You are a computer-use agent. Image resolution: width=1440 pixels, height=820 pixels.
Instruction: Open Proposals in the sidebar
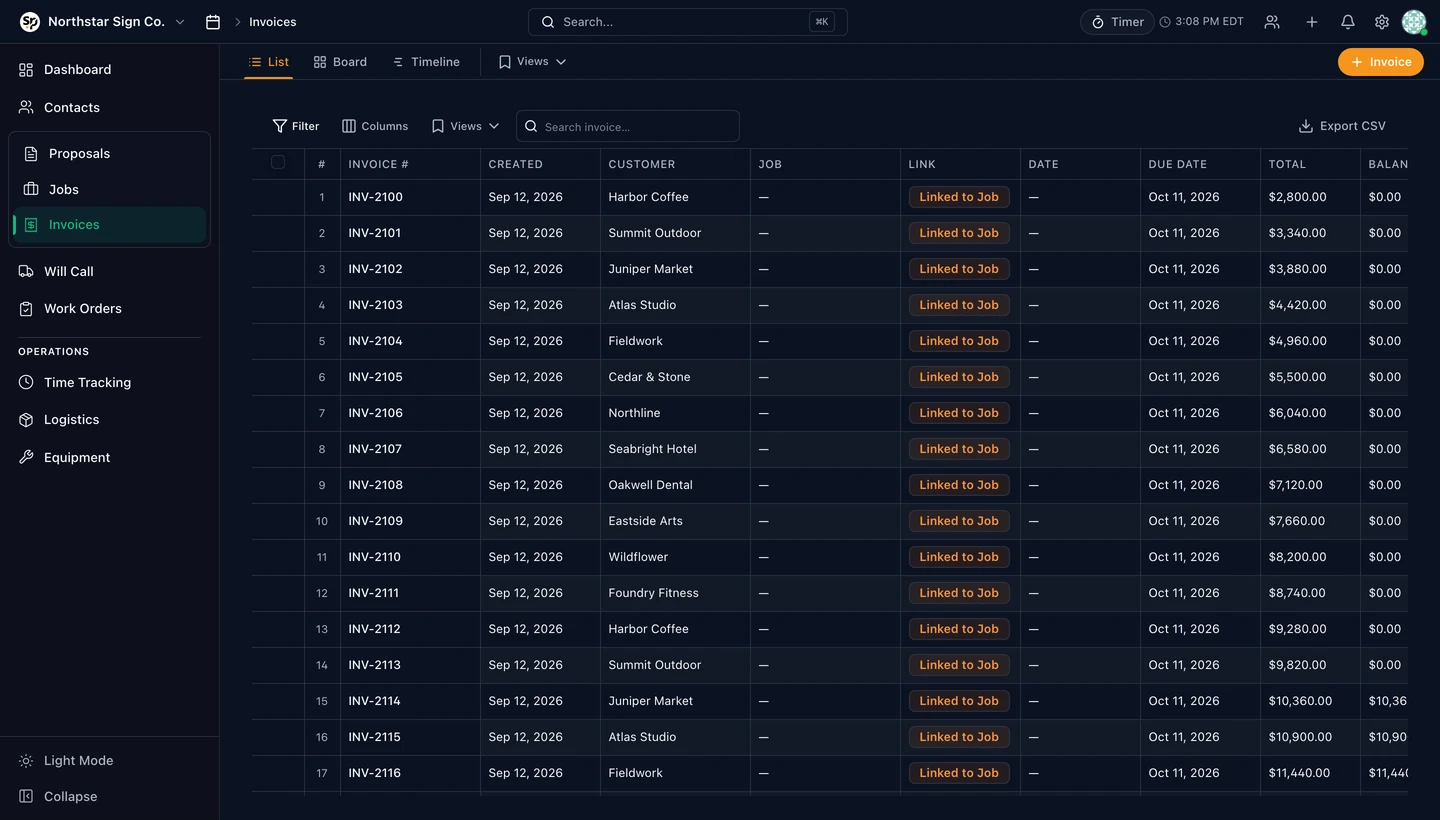point(110,153)
